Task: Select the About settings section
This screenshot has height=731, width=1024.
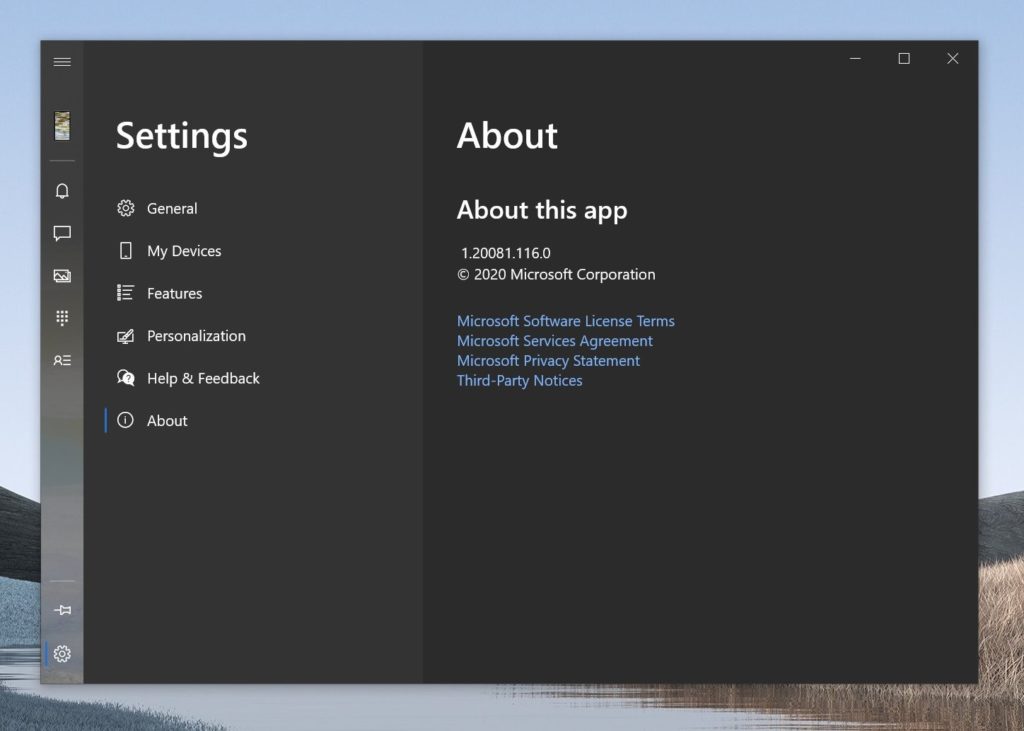Action: (x=166, y=421)
